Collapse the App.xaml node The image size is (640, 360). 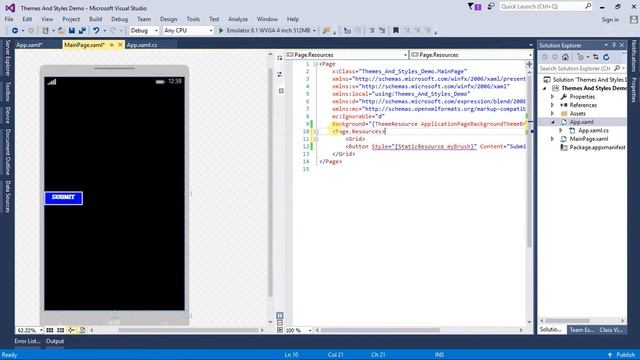[x=553, y=122]
